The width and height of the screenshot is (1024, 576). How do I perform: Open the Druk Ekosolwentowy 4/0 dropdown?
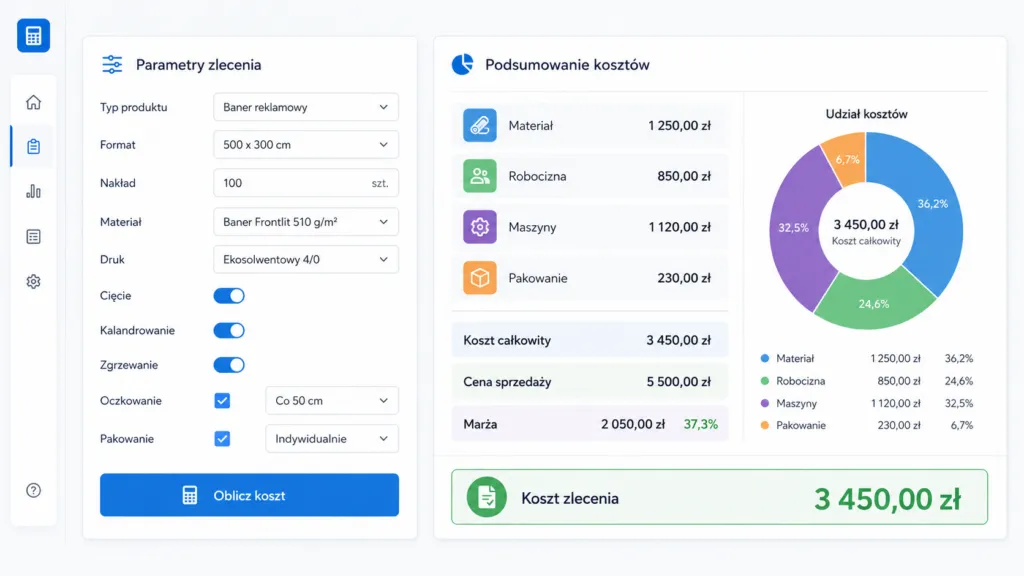pos(306,259)
